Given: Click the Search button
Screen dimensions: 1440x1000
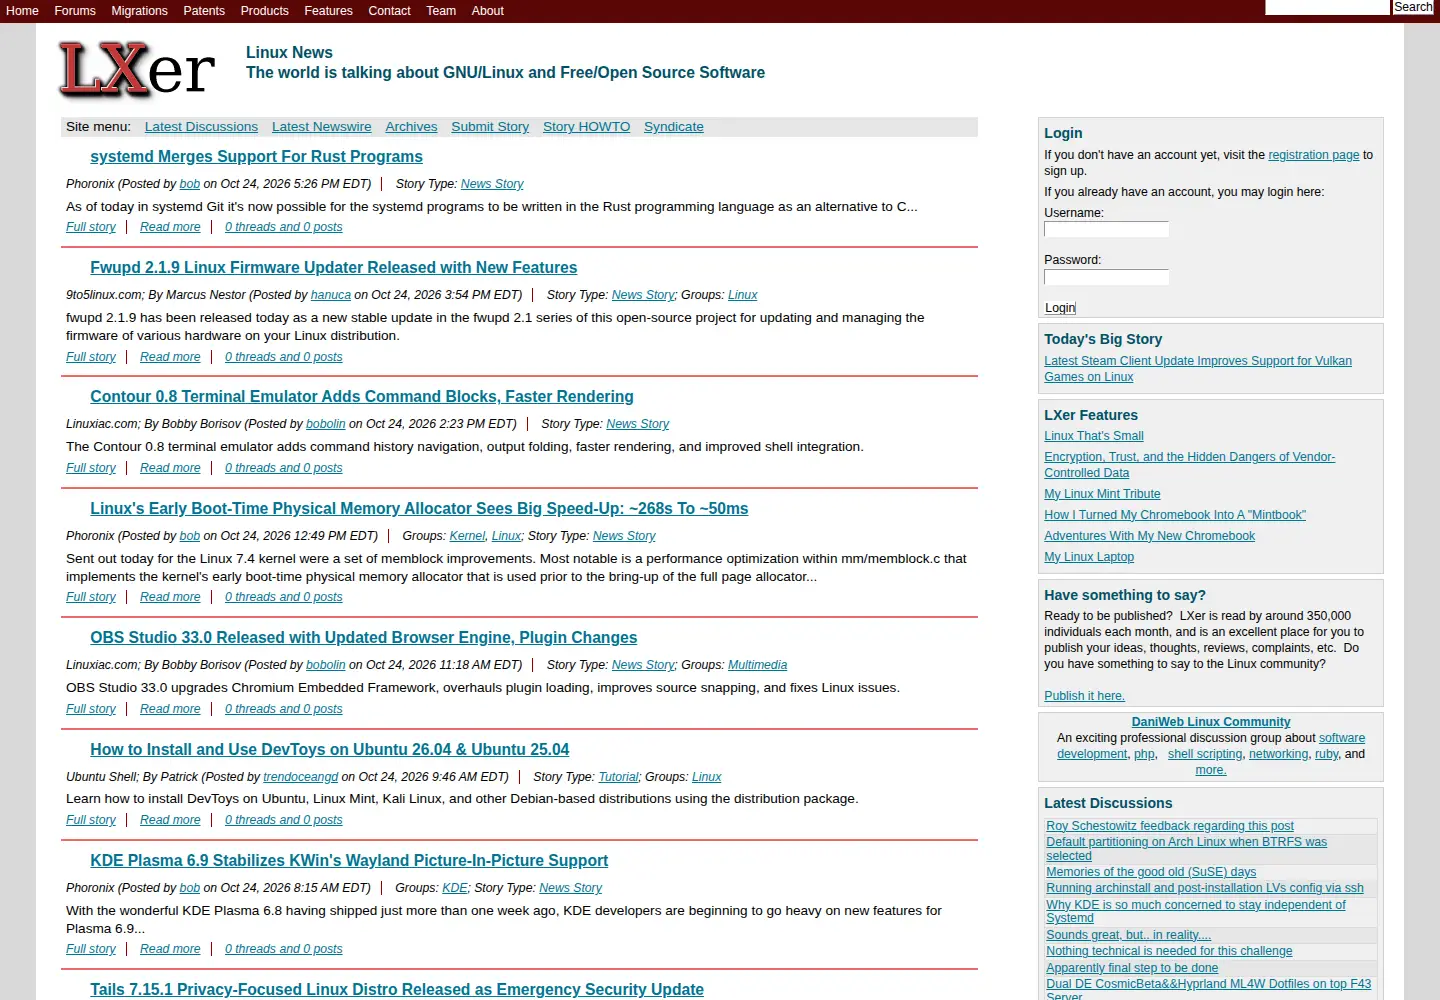Looking at the screenshot, I should point(1413,7).
